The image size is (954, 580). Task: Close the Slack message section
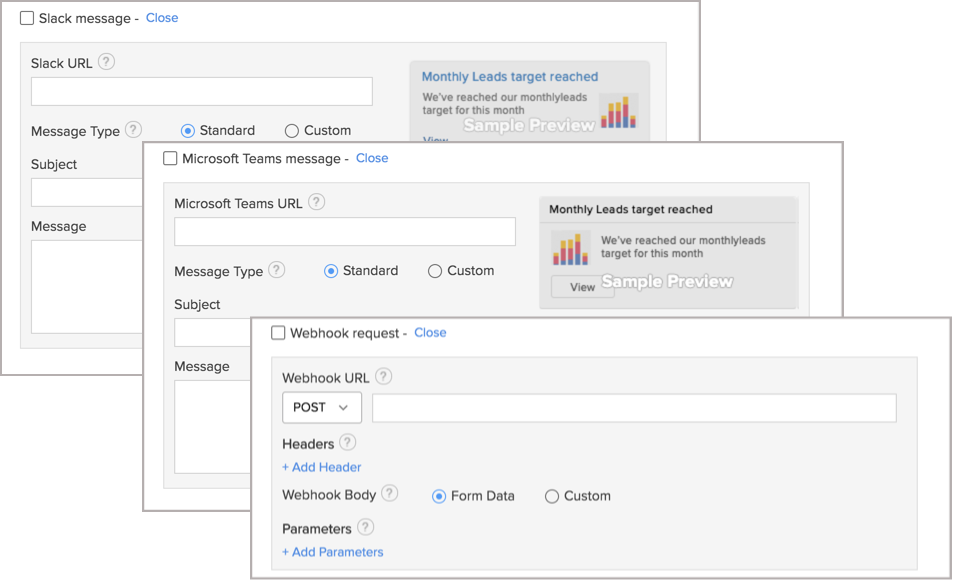161,17
